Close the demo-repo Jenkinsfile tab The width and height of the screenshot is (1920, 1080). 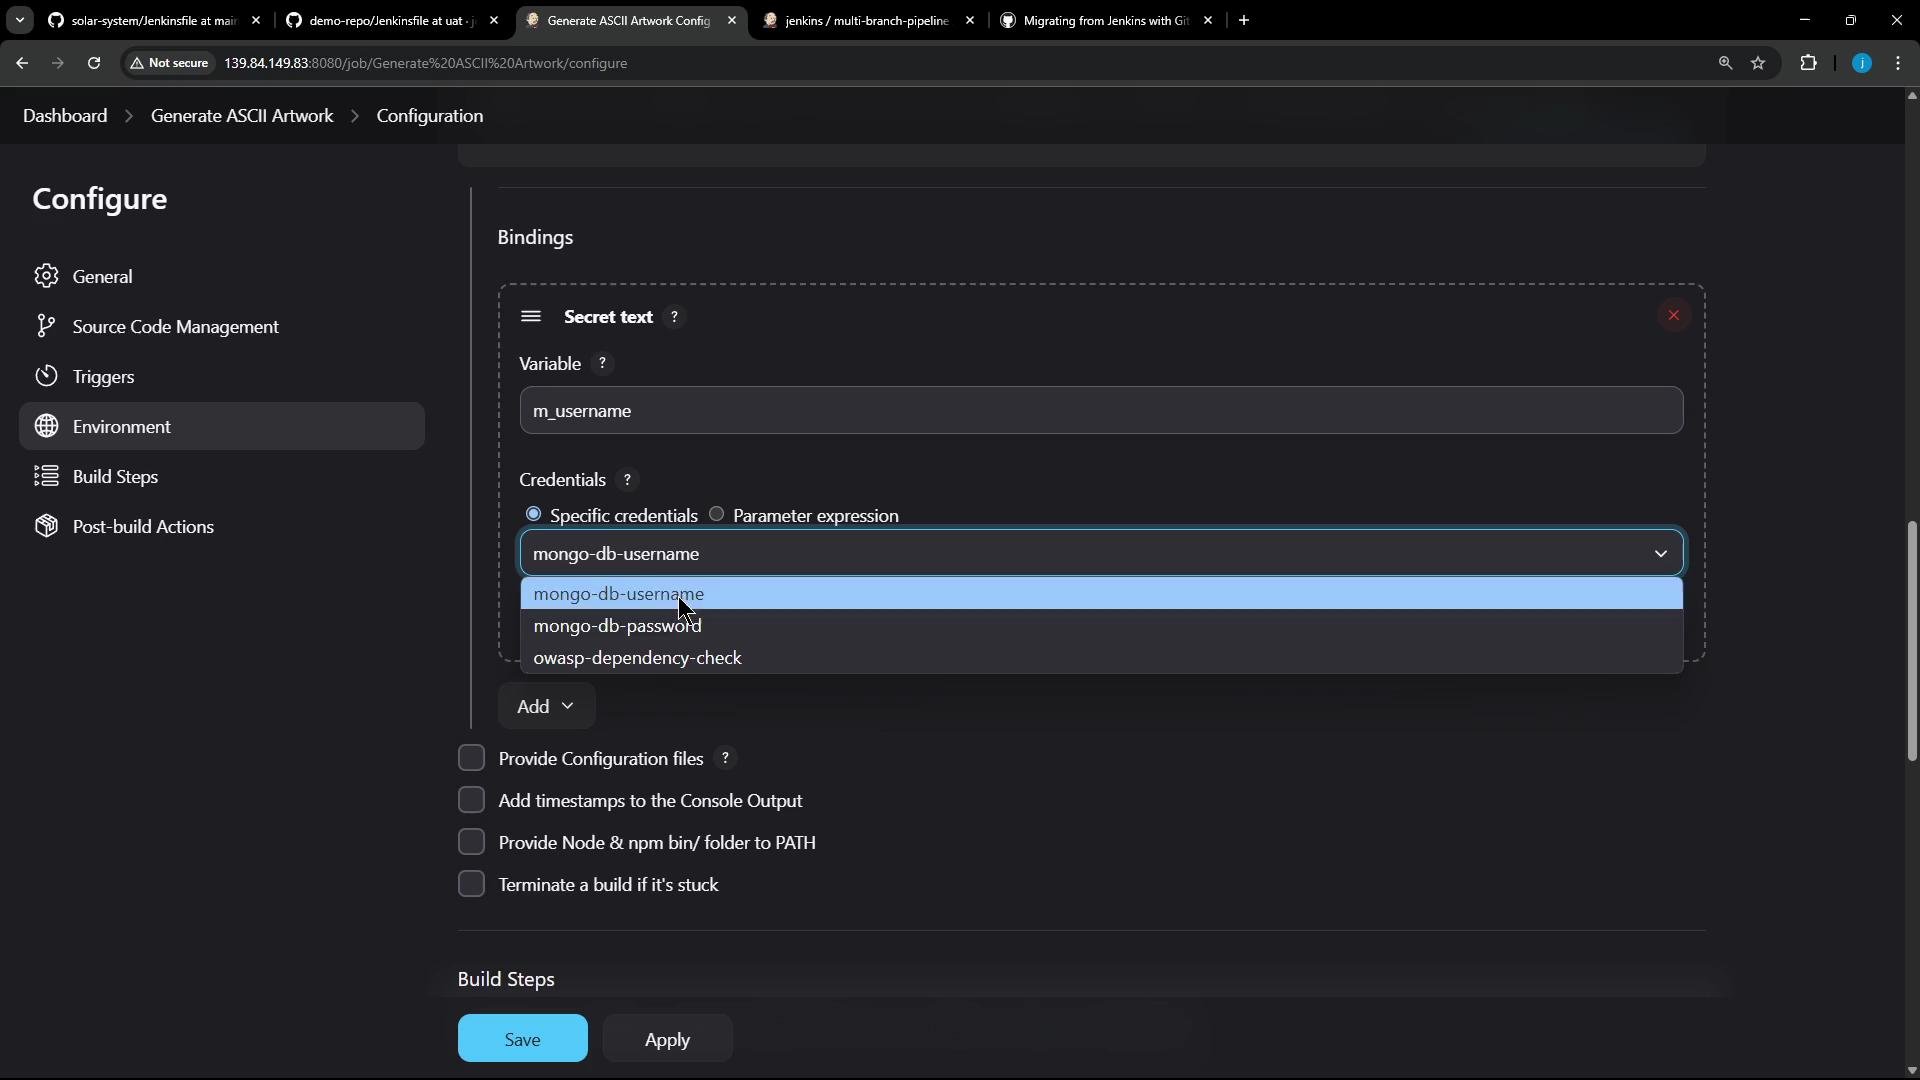click(x=494, y=20)
